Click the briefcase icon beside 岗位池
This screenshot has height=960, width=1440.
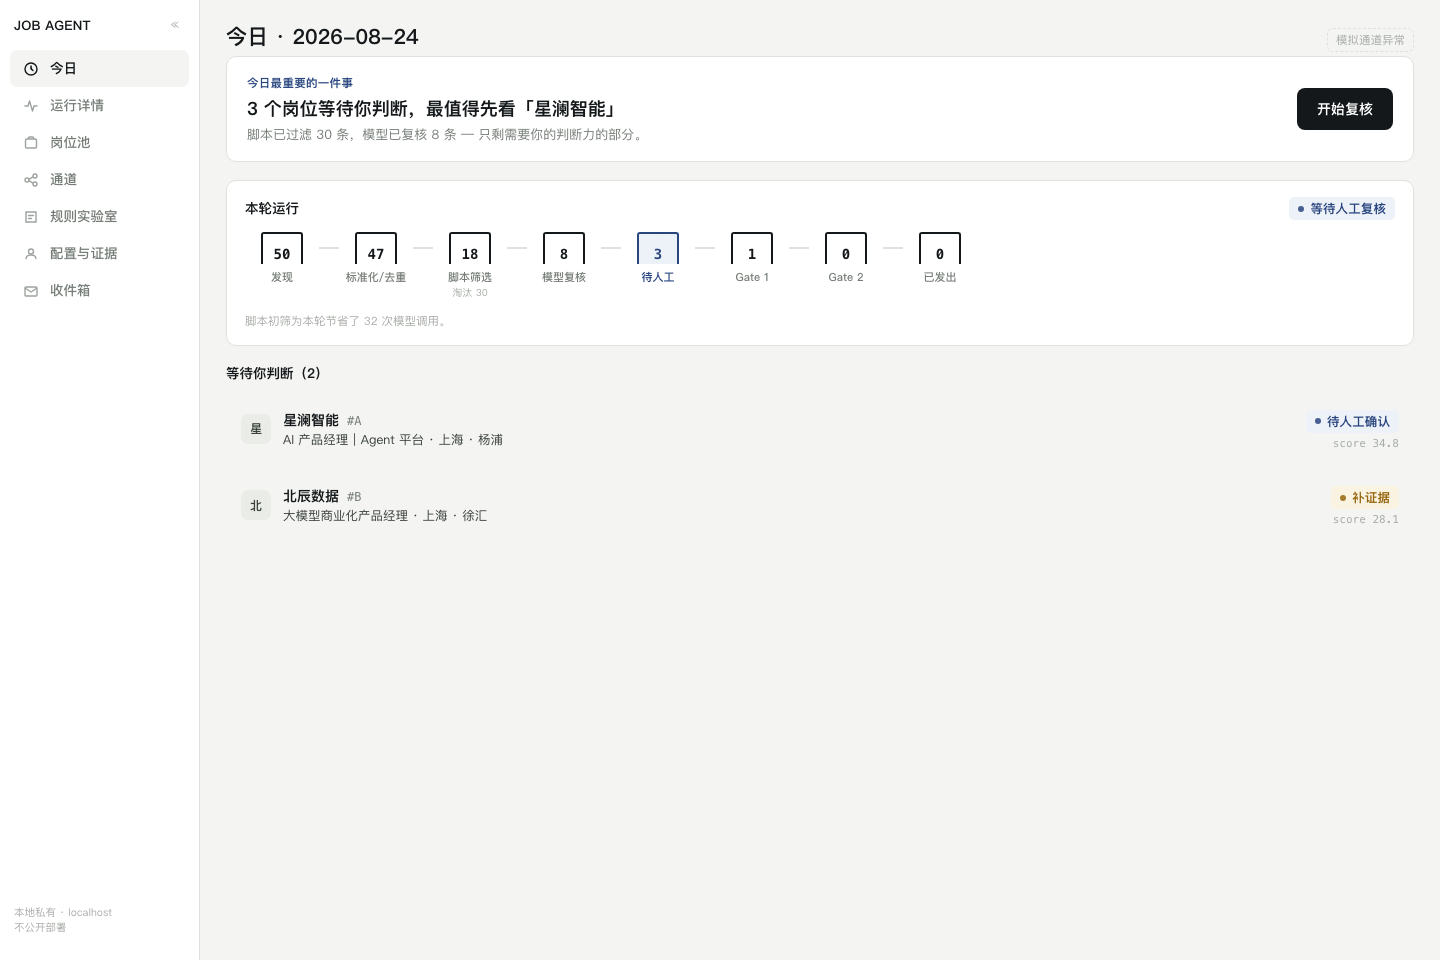click(31, 143)
